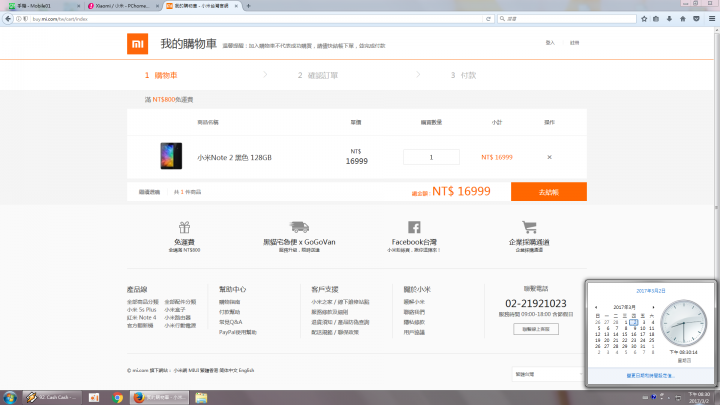
Task: Click the free shipping gift icon
Action: 184,227
